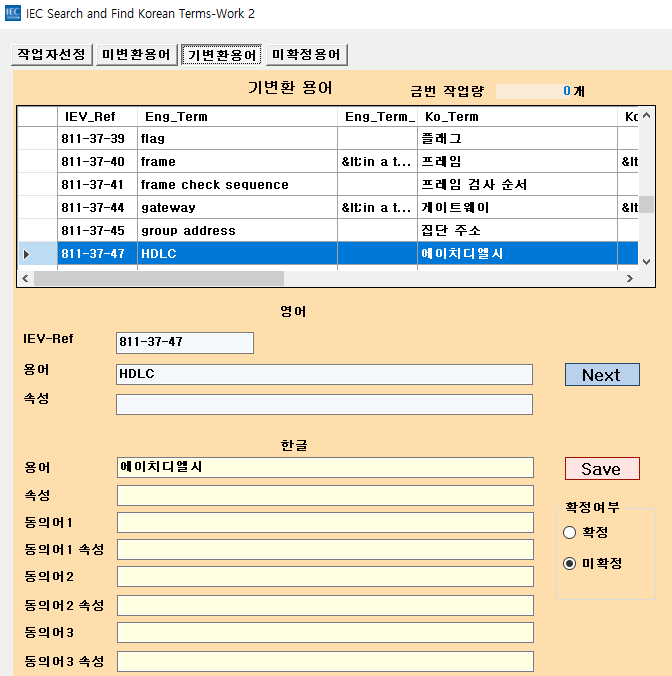Image resolution: width=672 pixels, height=676 pixels.
Task: Click the 'frame check sequence' cell
Action: (x=237, y=185)
